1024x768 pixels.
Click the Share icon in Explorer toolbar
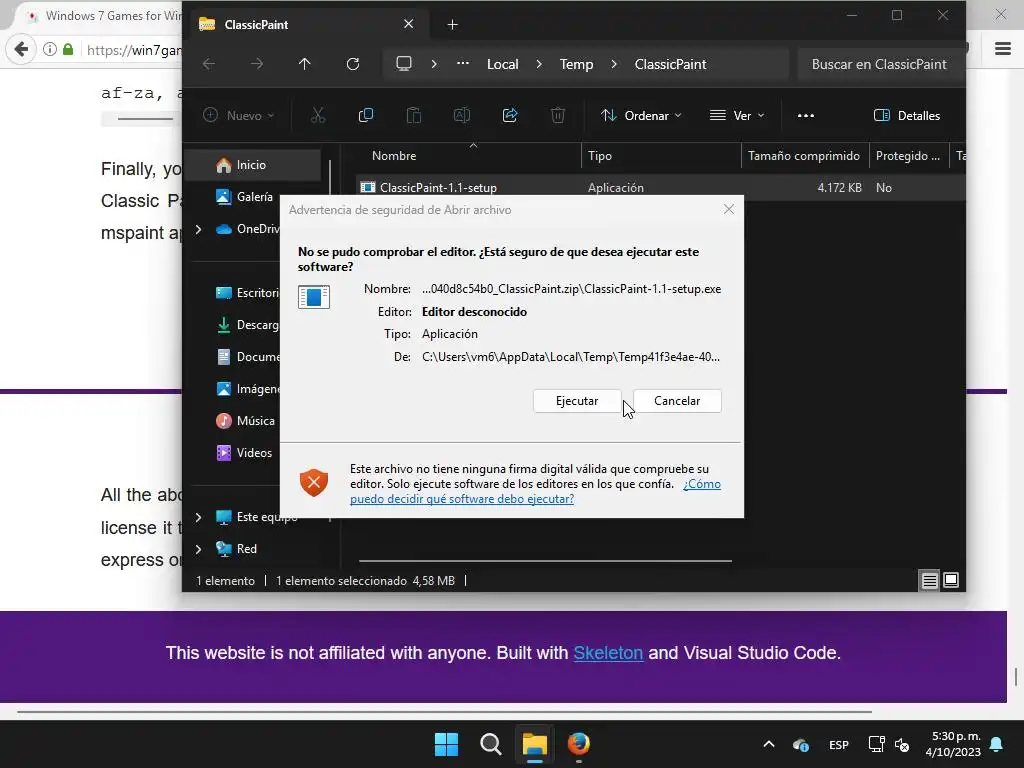(x=510, y=116)
